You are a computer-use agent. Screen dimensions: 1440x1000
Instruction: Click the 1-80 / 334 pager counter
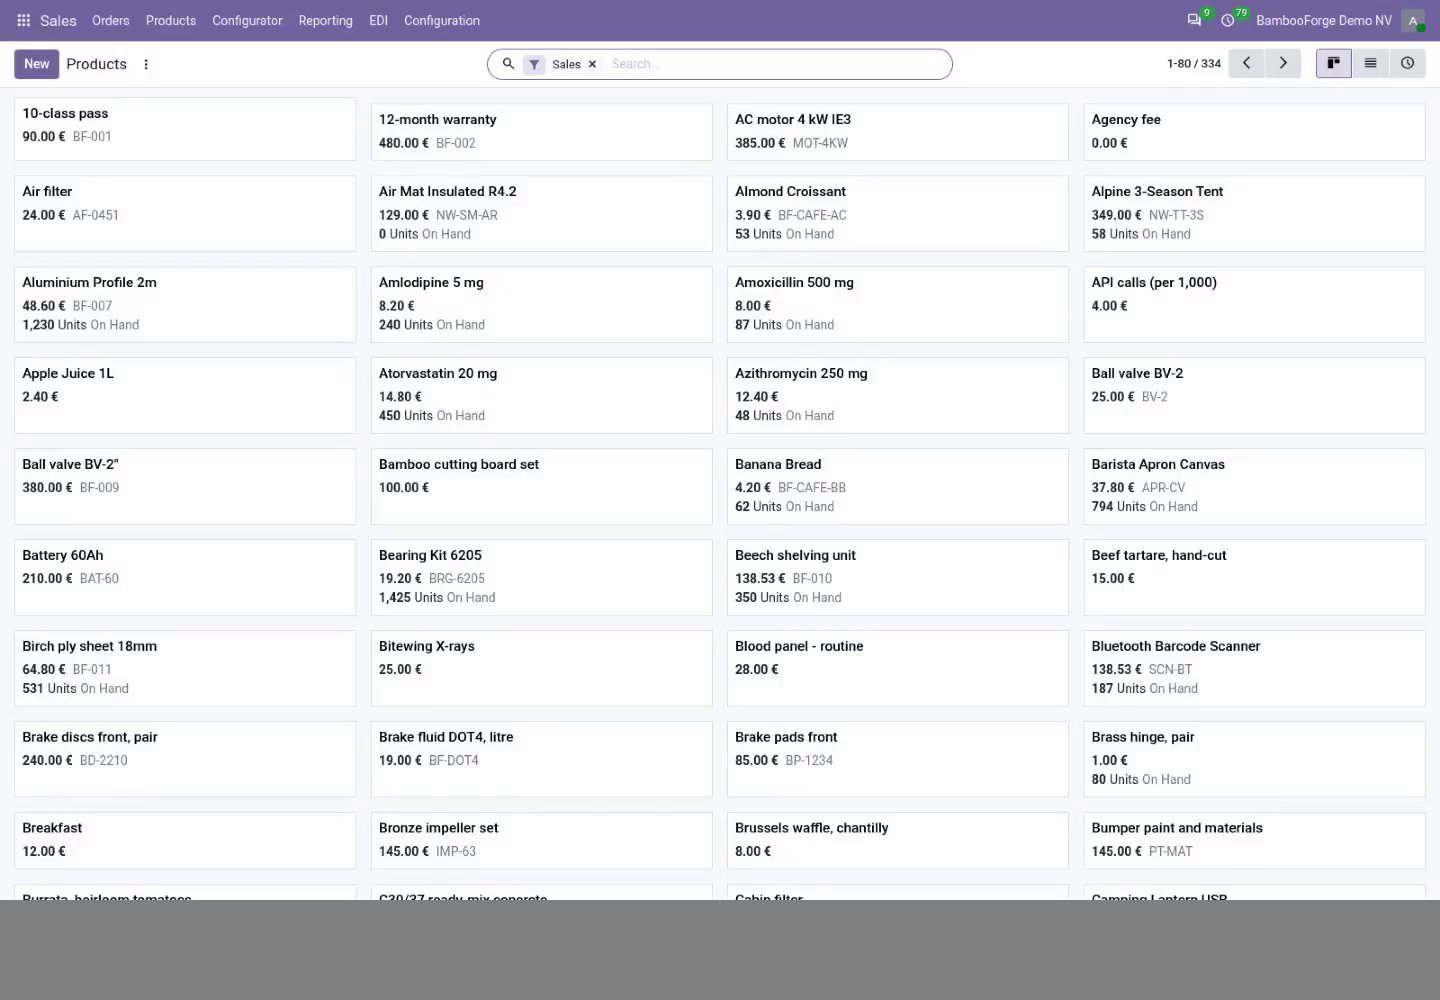click(1194, 63)
